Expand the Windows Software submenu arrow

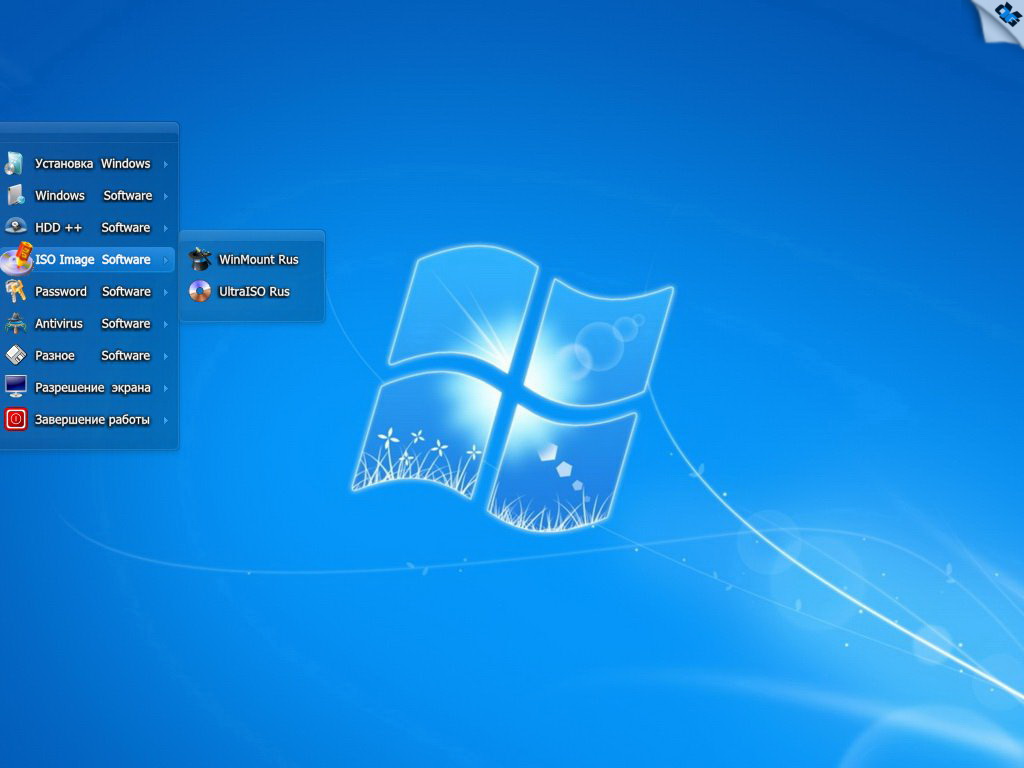click(166, 196)
